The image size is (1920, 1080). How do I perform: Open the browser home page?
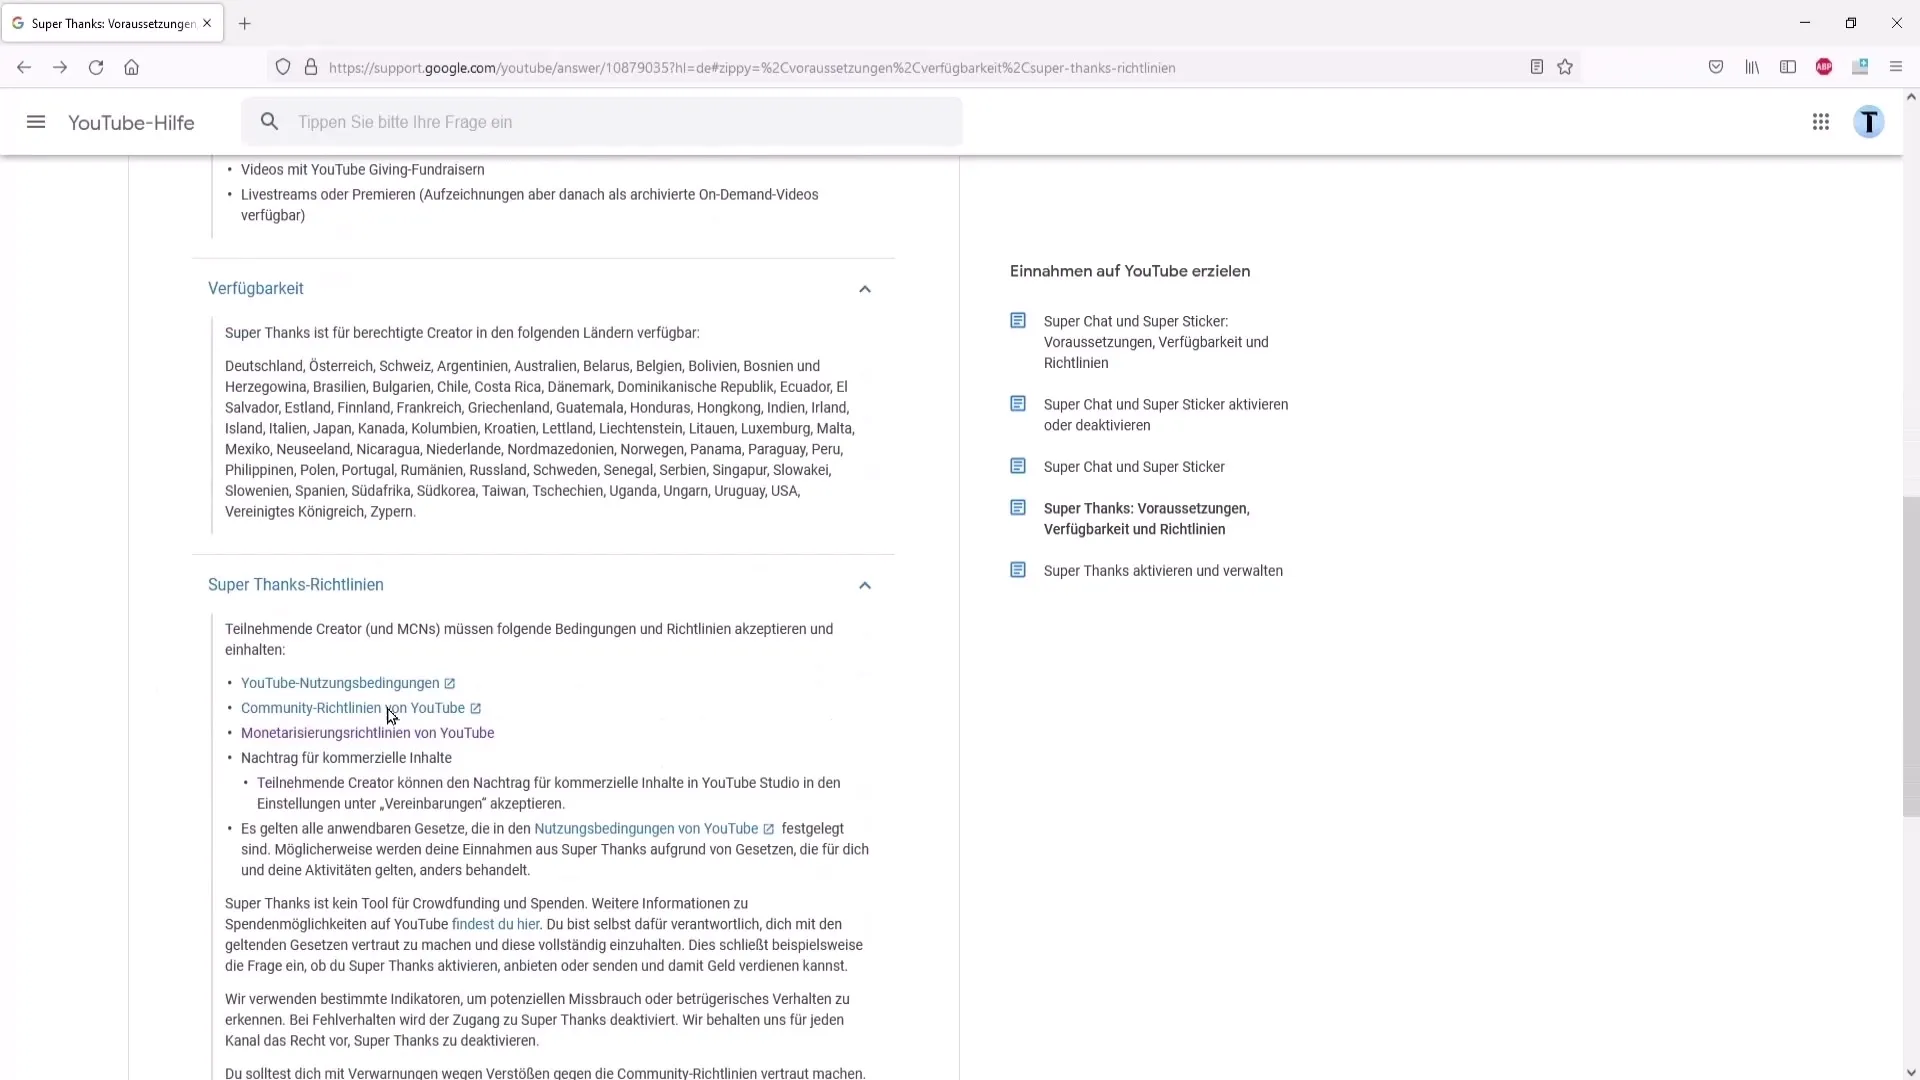[x=131, y=67]
